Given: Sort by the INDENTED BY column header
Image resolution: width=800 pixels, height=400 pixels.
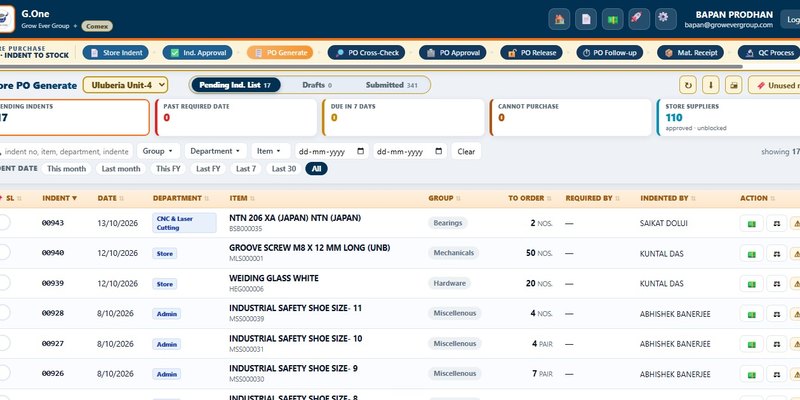Looking at the screenshot, I should [x=668, y=198].
